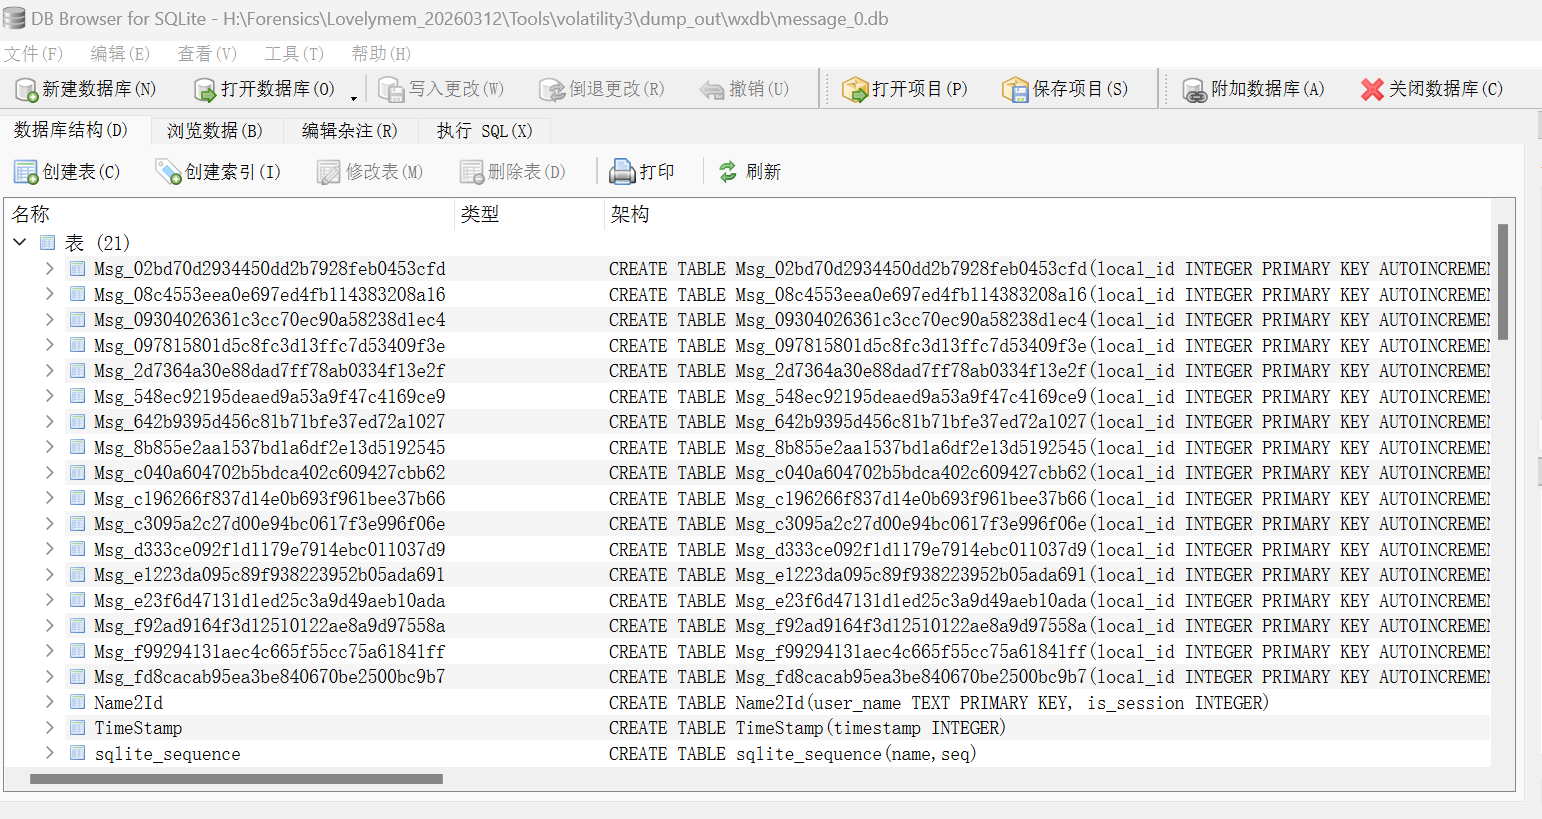1542x819 pixels.
Task: Expand table Msg_c196266f837d14e0b693f961bee37b66
Action: coord(49,498)
